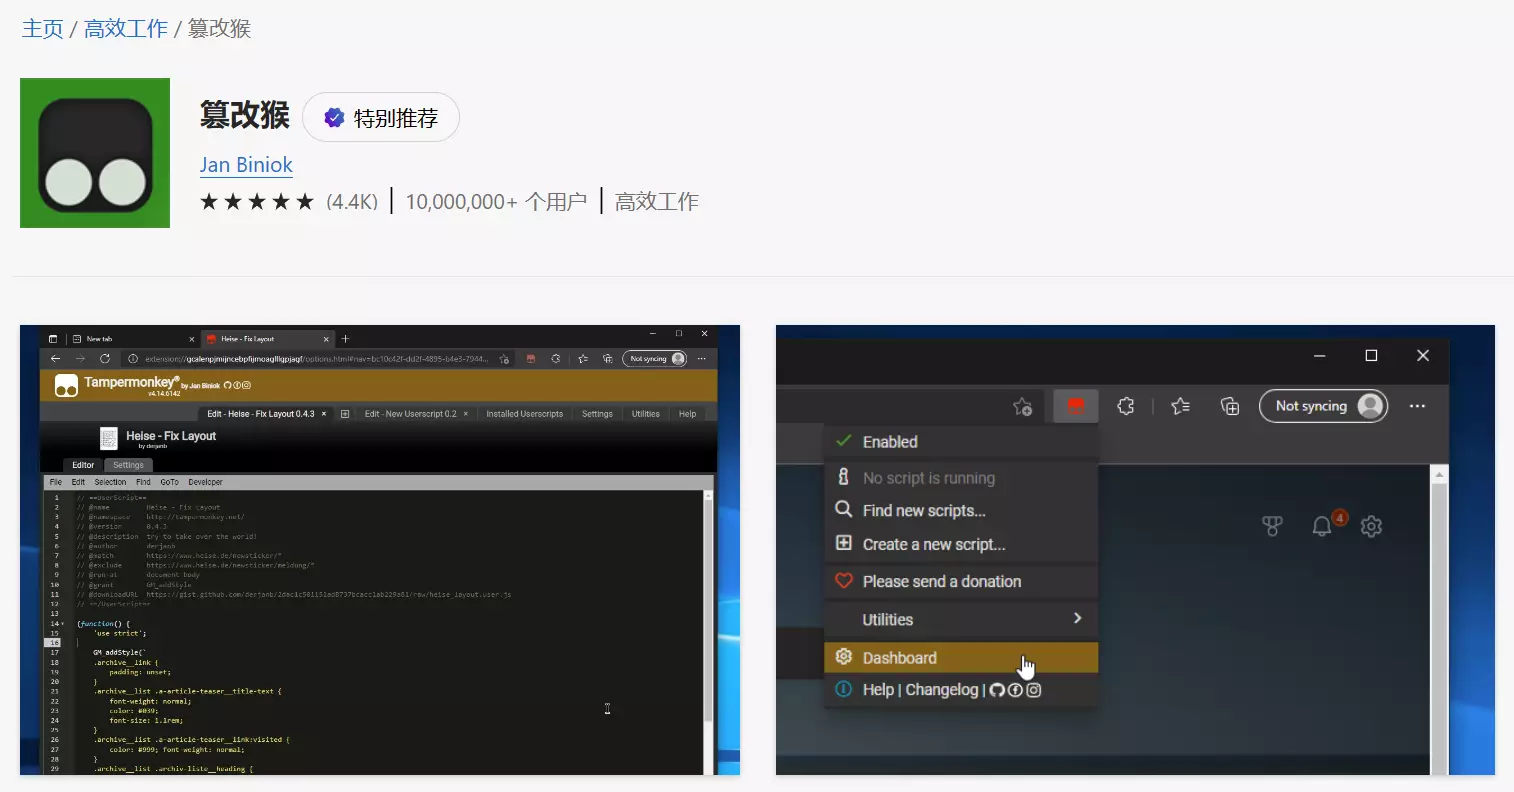Select Please send a donation entry

[961, 581]
